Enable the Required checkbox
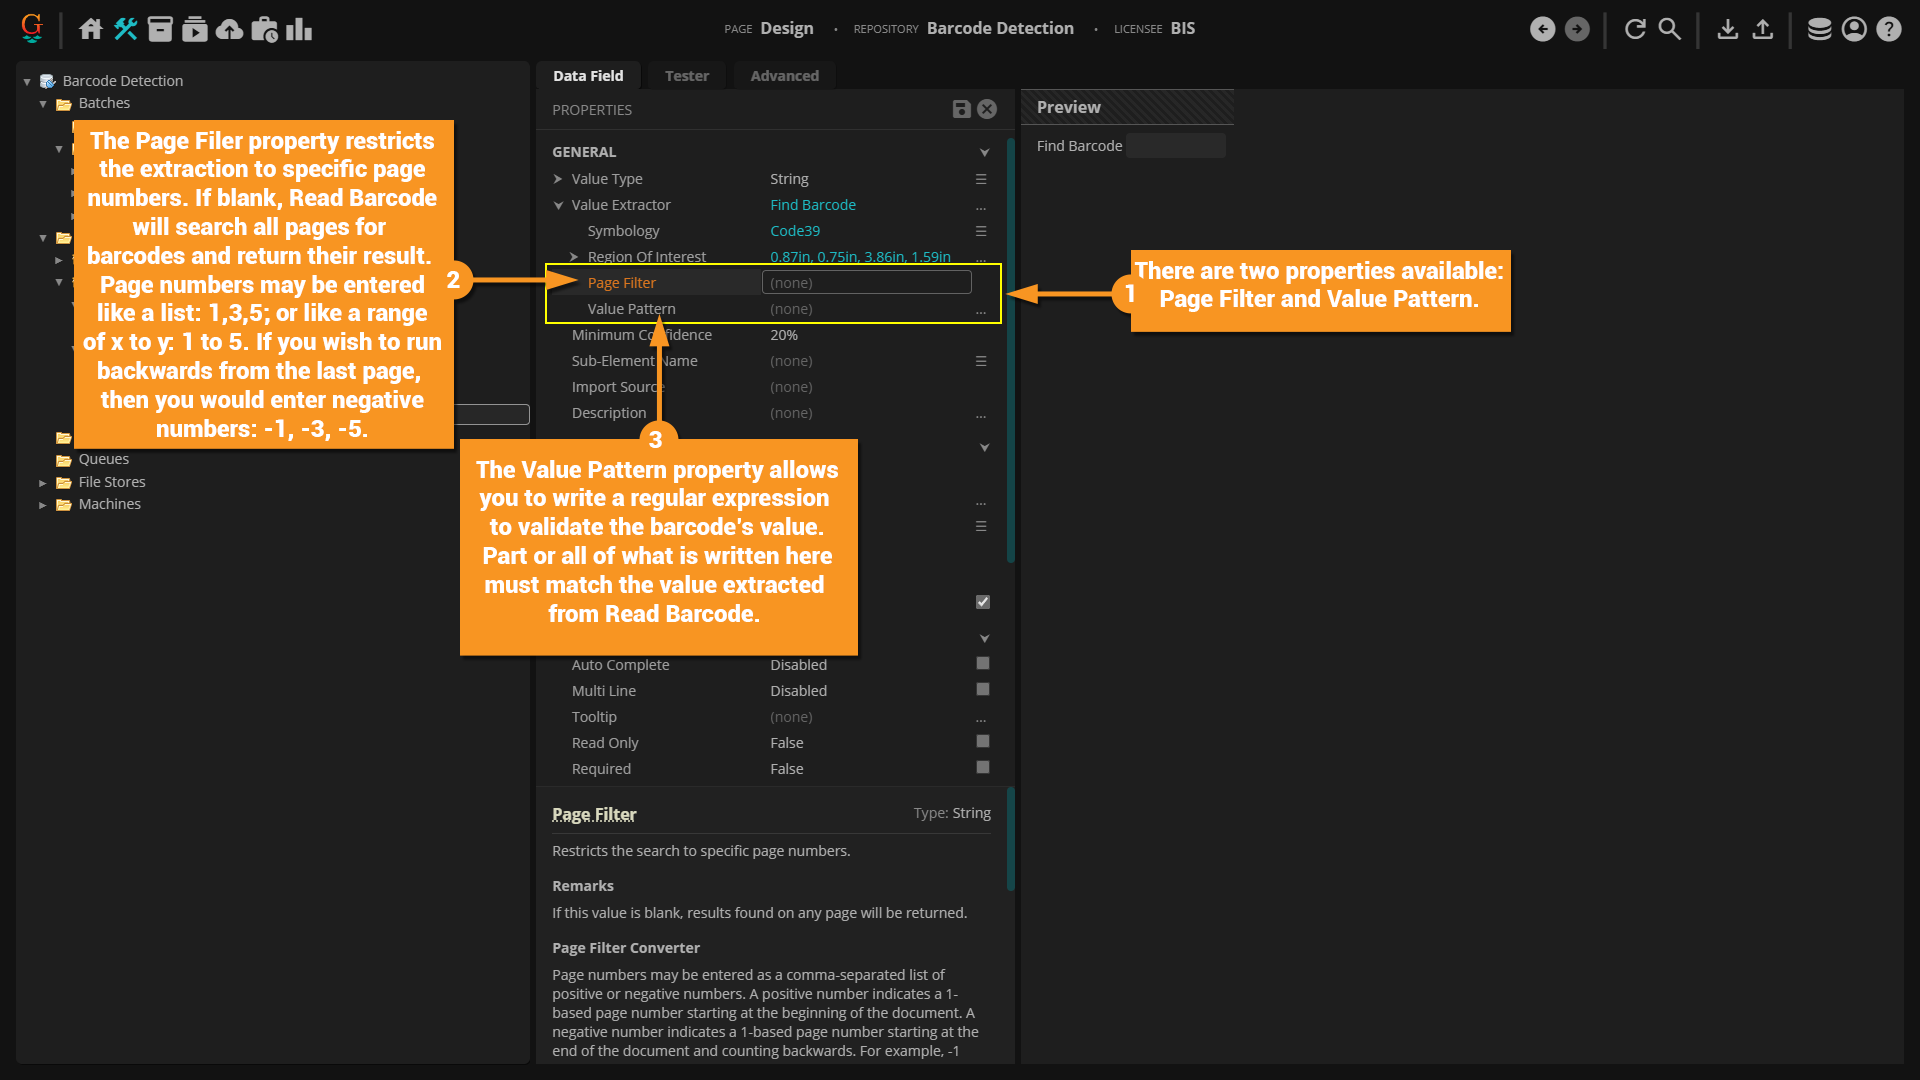The width and height of the screenshot is (1920, 1080). tap(983, 768)
